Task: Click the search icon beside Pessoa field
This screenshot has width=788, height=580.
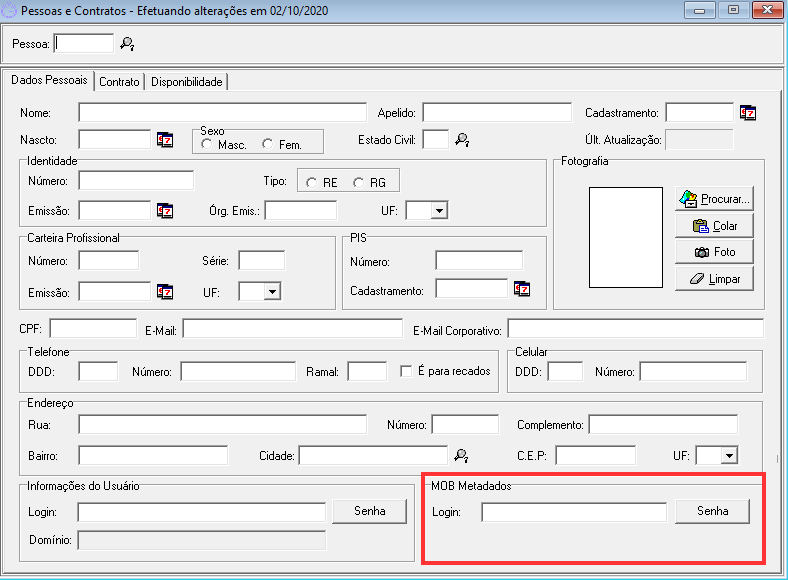Action: (x=127, y=44)
